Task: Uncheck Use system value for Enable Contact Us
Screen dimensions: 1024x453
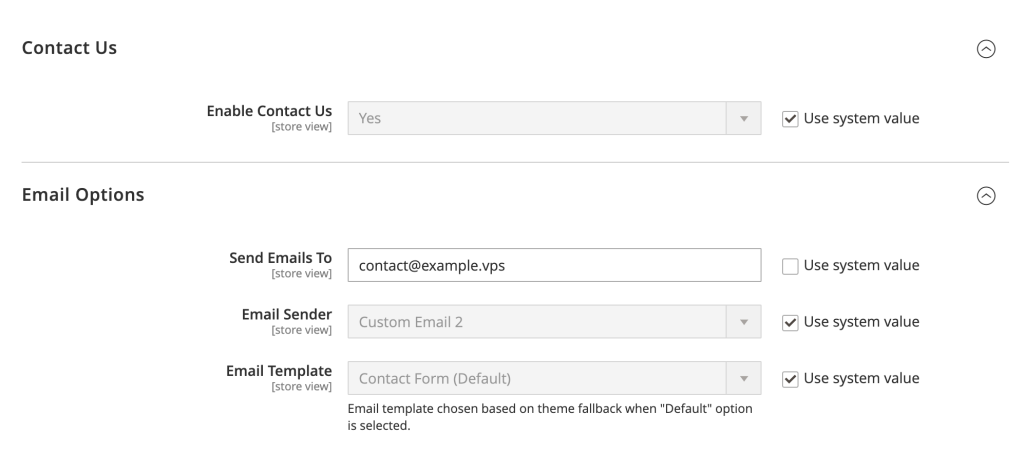Action: 790,118
